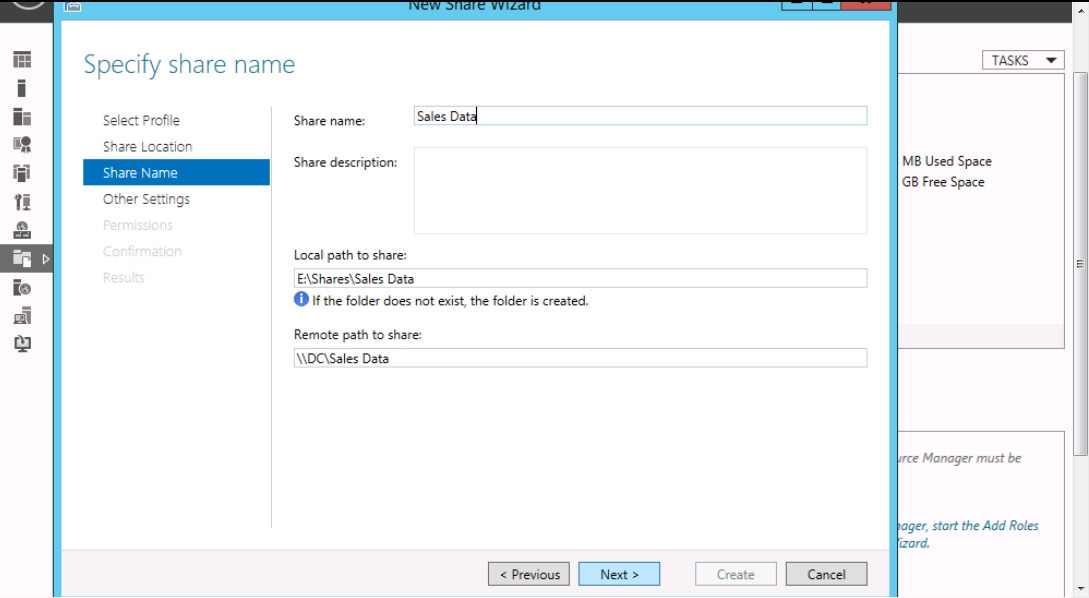The height and width of the screenshot is (598, 1089).
Task: Click the 'Specify share name' heading
Action: pos(189,65)
